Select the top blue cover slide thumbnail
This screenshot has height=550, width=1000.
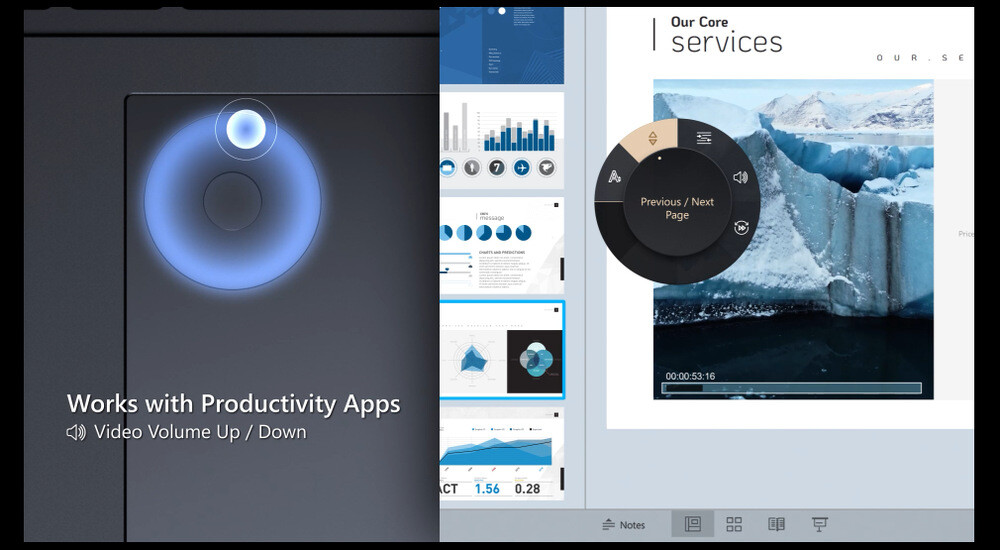coord(501,45)
